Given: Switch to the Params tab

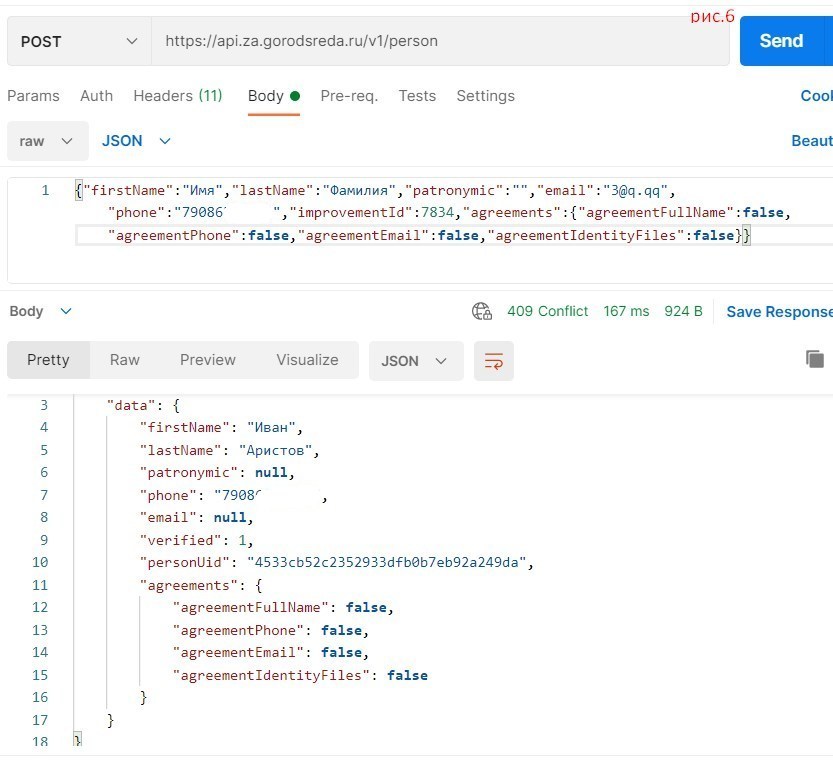Looking at the screenshot, I should coord(33,96).
